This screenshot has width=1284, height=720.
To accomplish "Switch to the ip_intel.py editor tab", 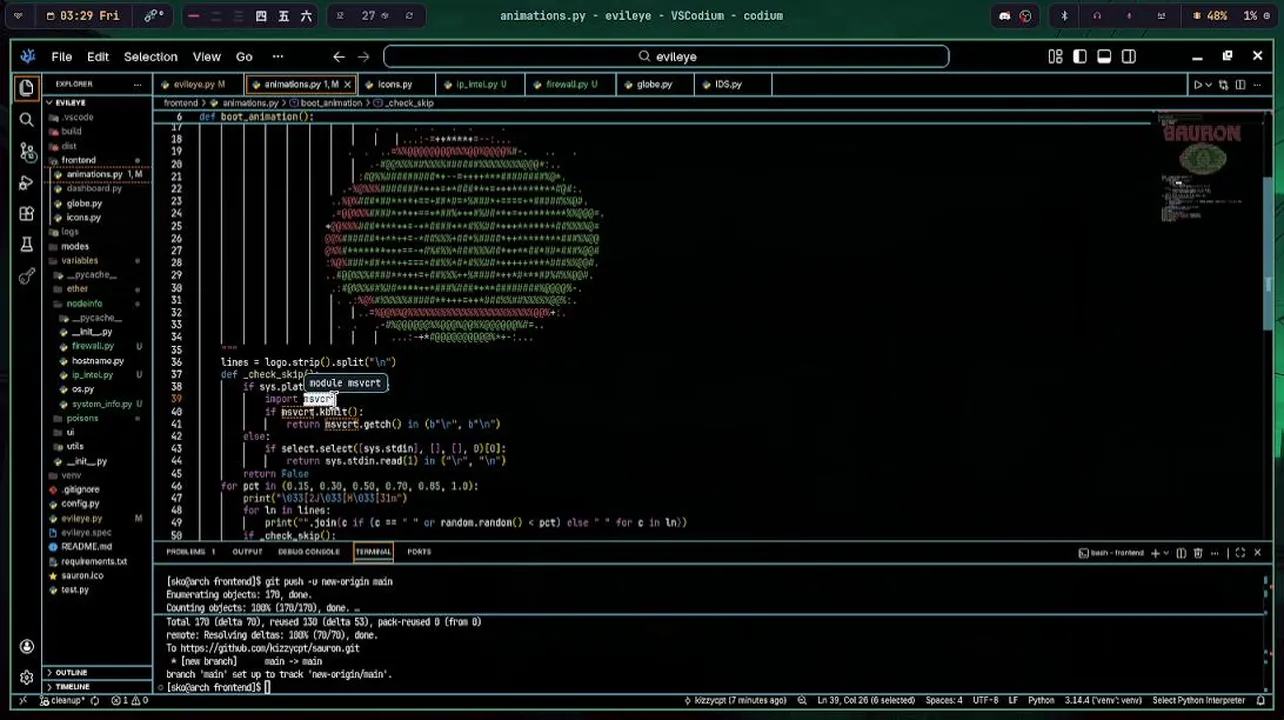I will (x=481, y=85).
